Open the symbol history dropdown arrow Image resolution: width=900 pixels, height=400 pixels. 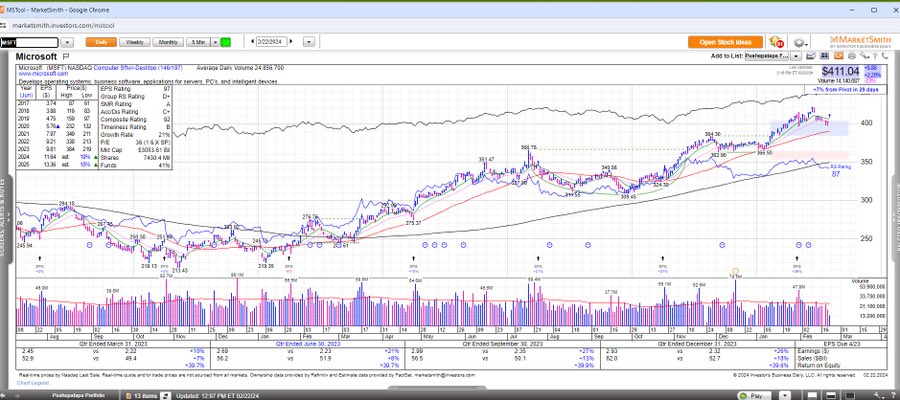[67, 42]
